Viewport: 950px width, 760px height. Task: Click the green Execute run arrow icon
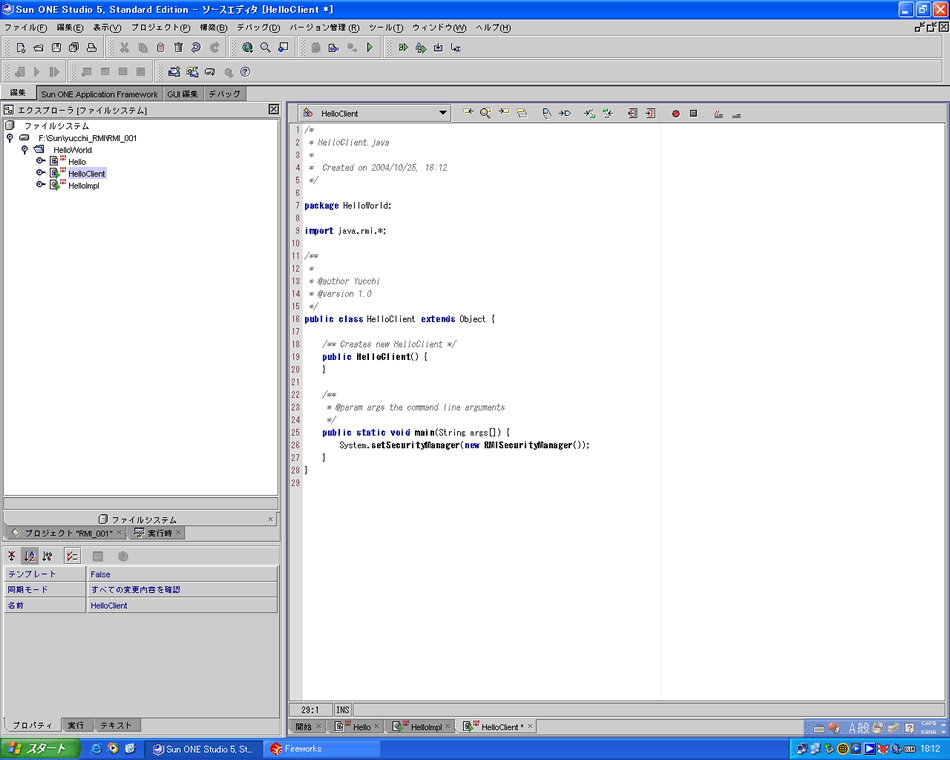coord(370,47)
